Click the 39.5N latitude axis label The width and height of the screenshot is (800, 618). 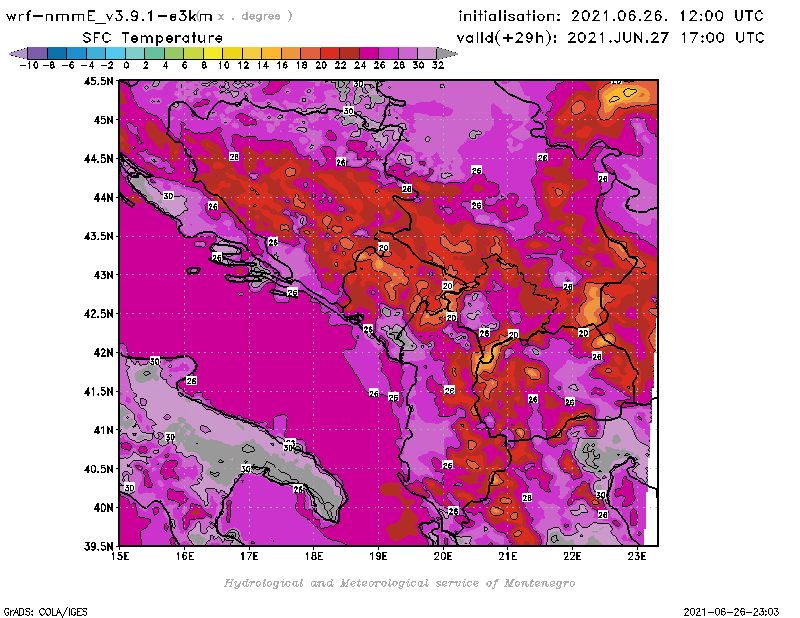tap(98, 547)
